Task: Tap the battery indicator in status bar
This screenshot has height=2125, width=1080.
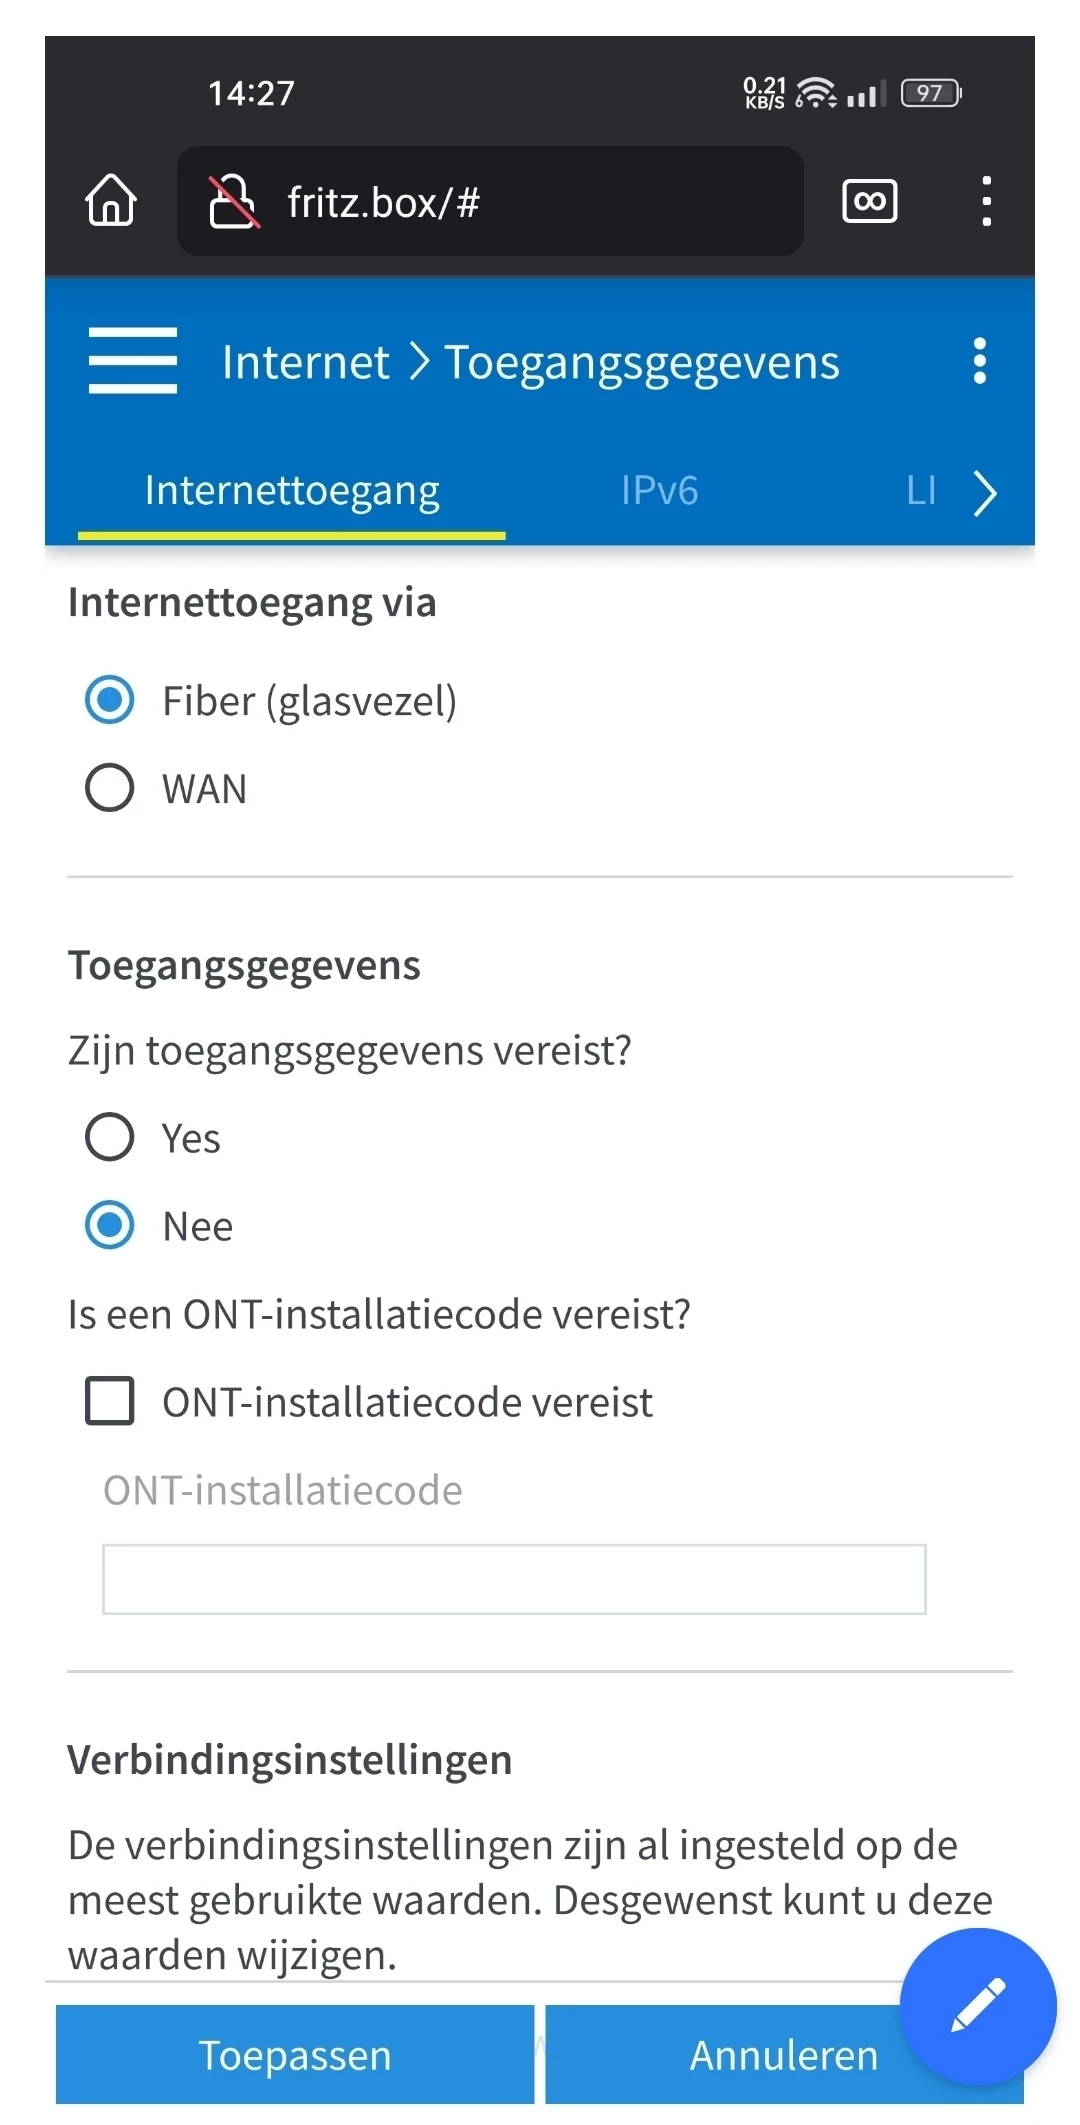Action: click(x=930, y=94)
